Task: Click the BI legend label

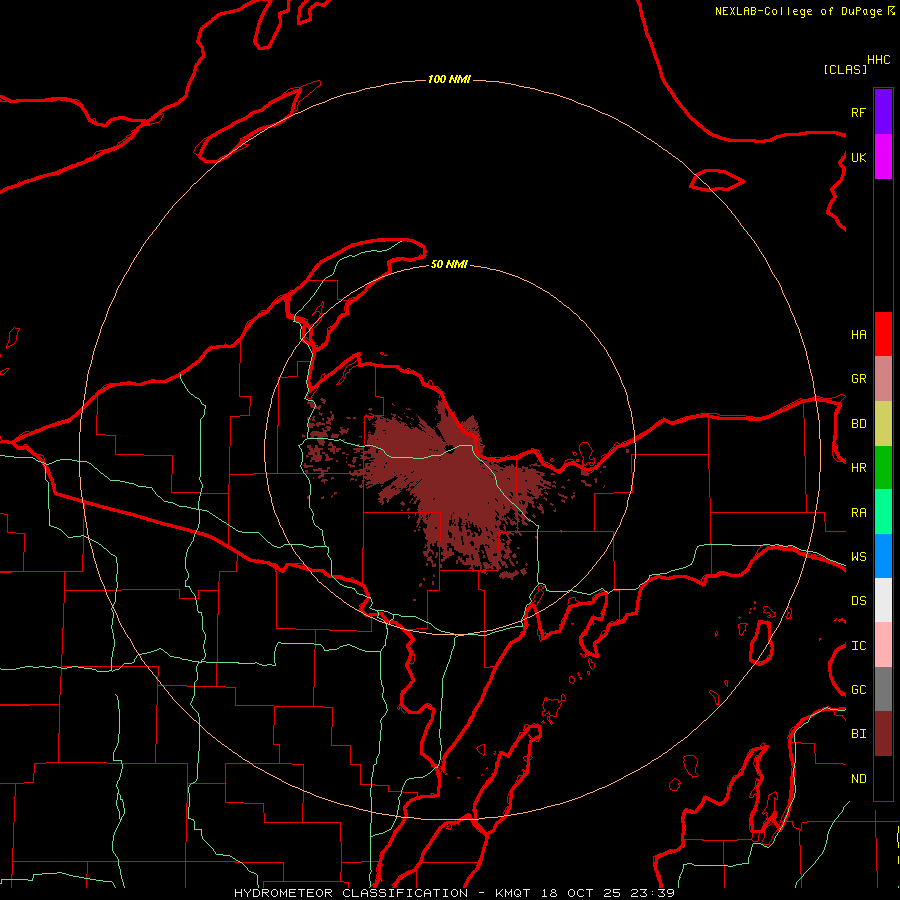Action: tap(858, 734)
